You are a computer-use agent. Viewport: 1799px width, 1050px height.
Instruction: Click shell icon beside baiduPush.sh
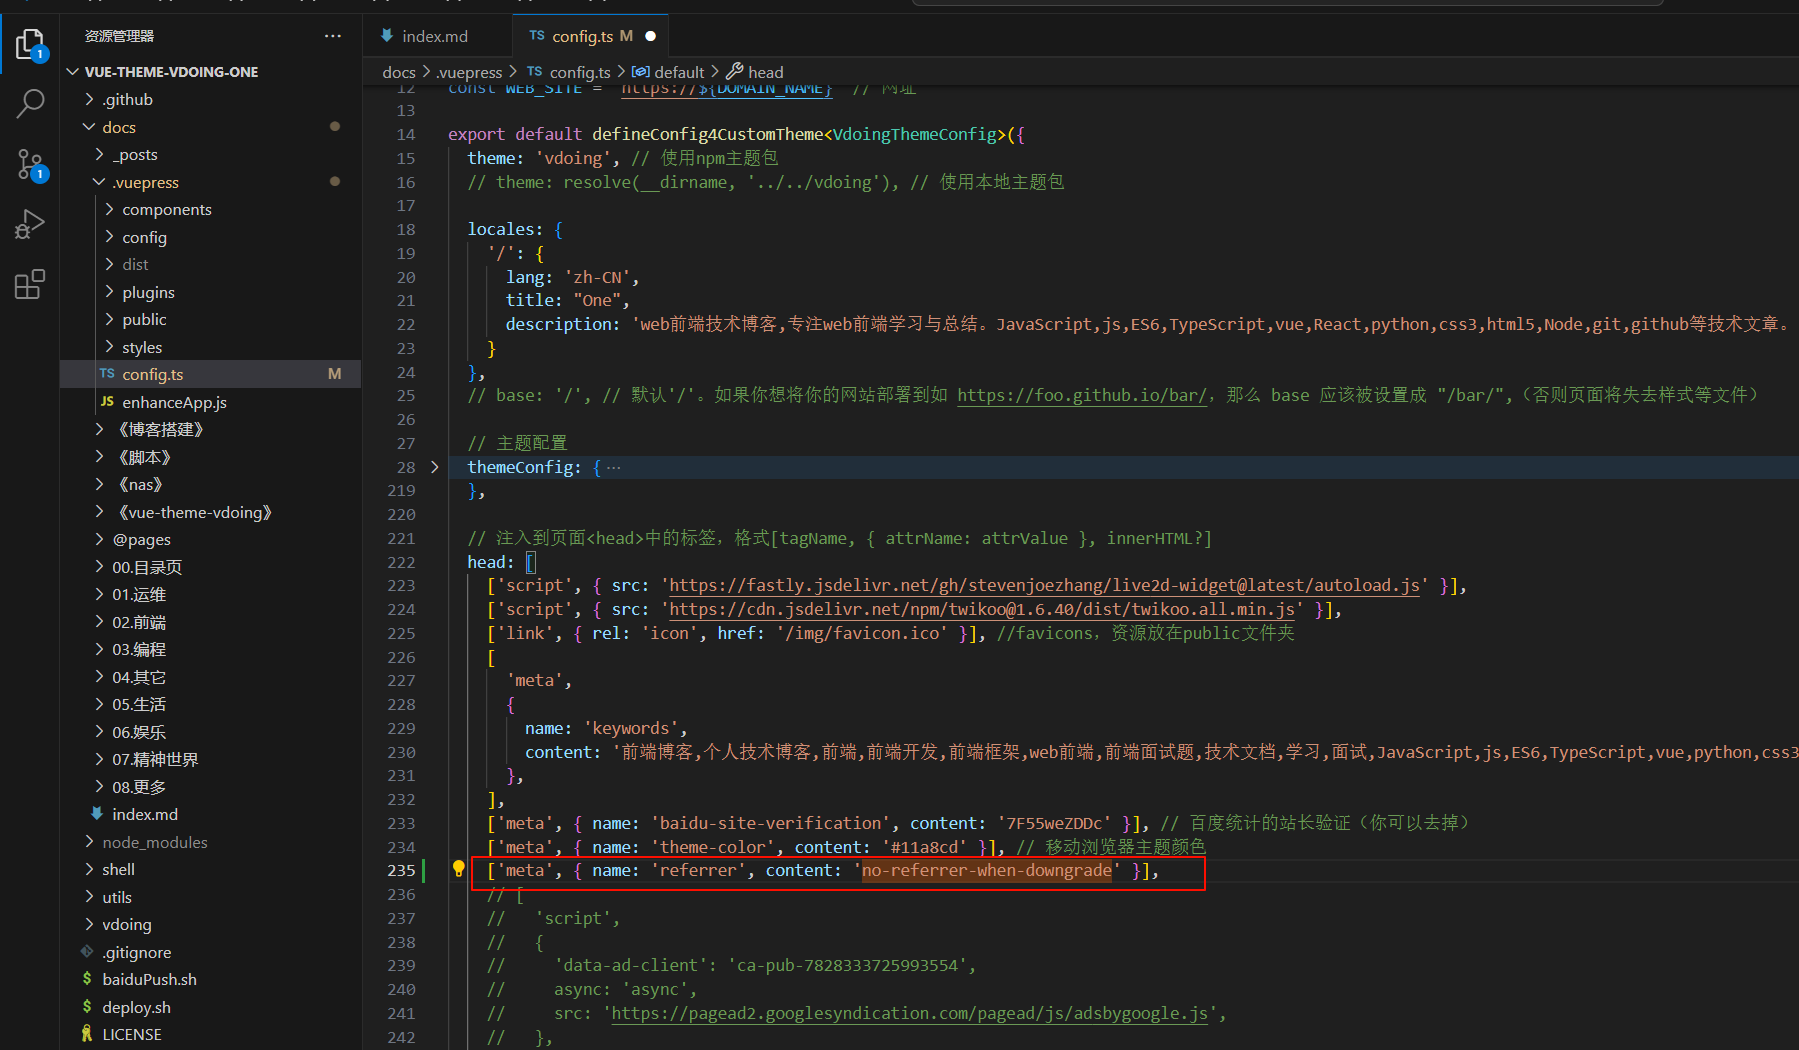[x=87, y=979]
